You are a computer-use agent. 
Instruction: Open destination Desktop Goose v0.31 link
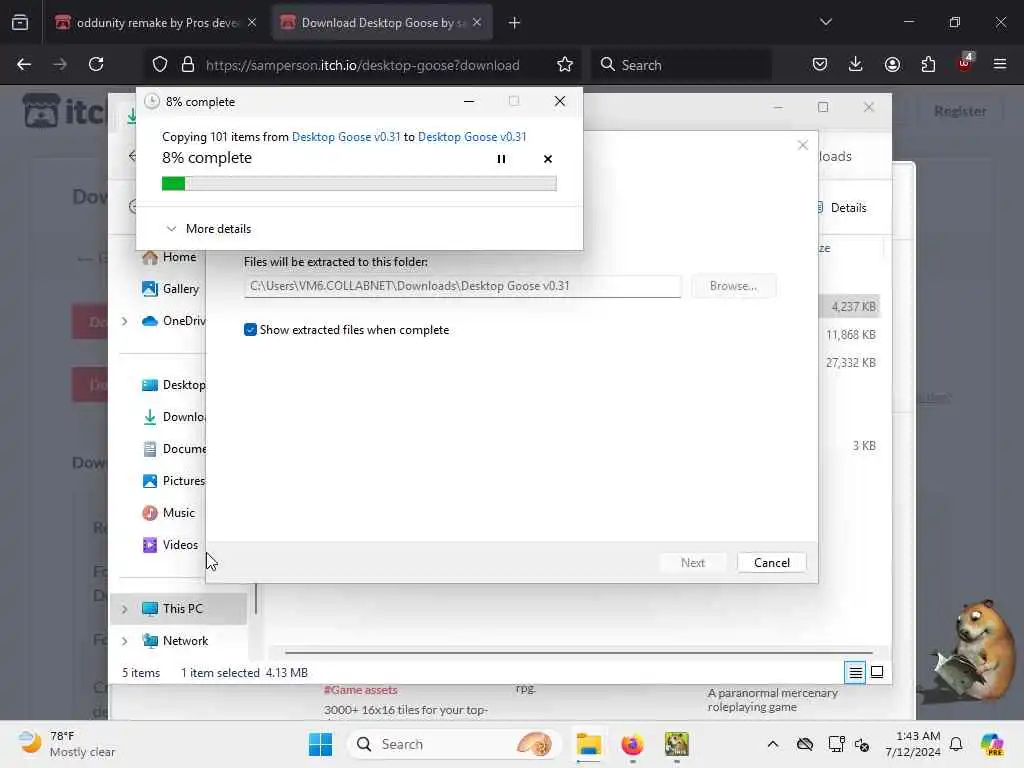472,136
